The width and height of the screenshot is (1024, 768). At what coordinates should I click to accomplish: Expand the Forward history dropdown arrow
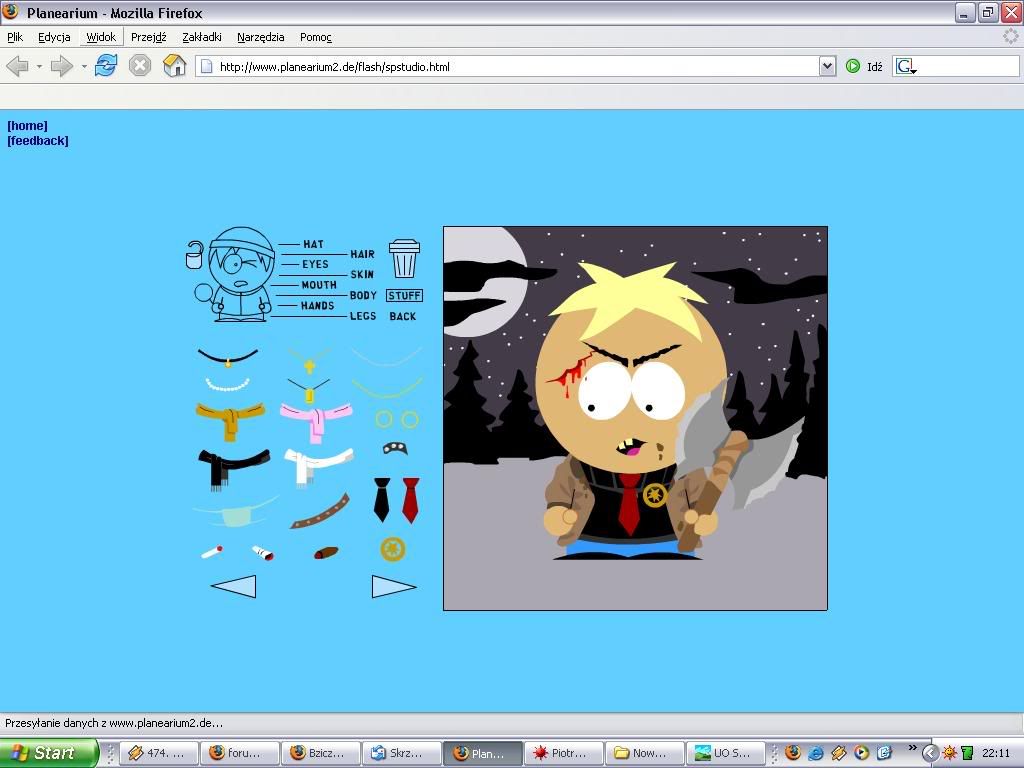84,67
